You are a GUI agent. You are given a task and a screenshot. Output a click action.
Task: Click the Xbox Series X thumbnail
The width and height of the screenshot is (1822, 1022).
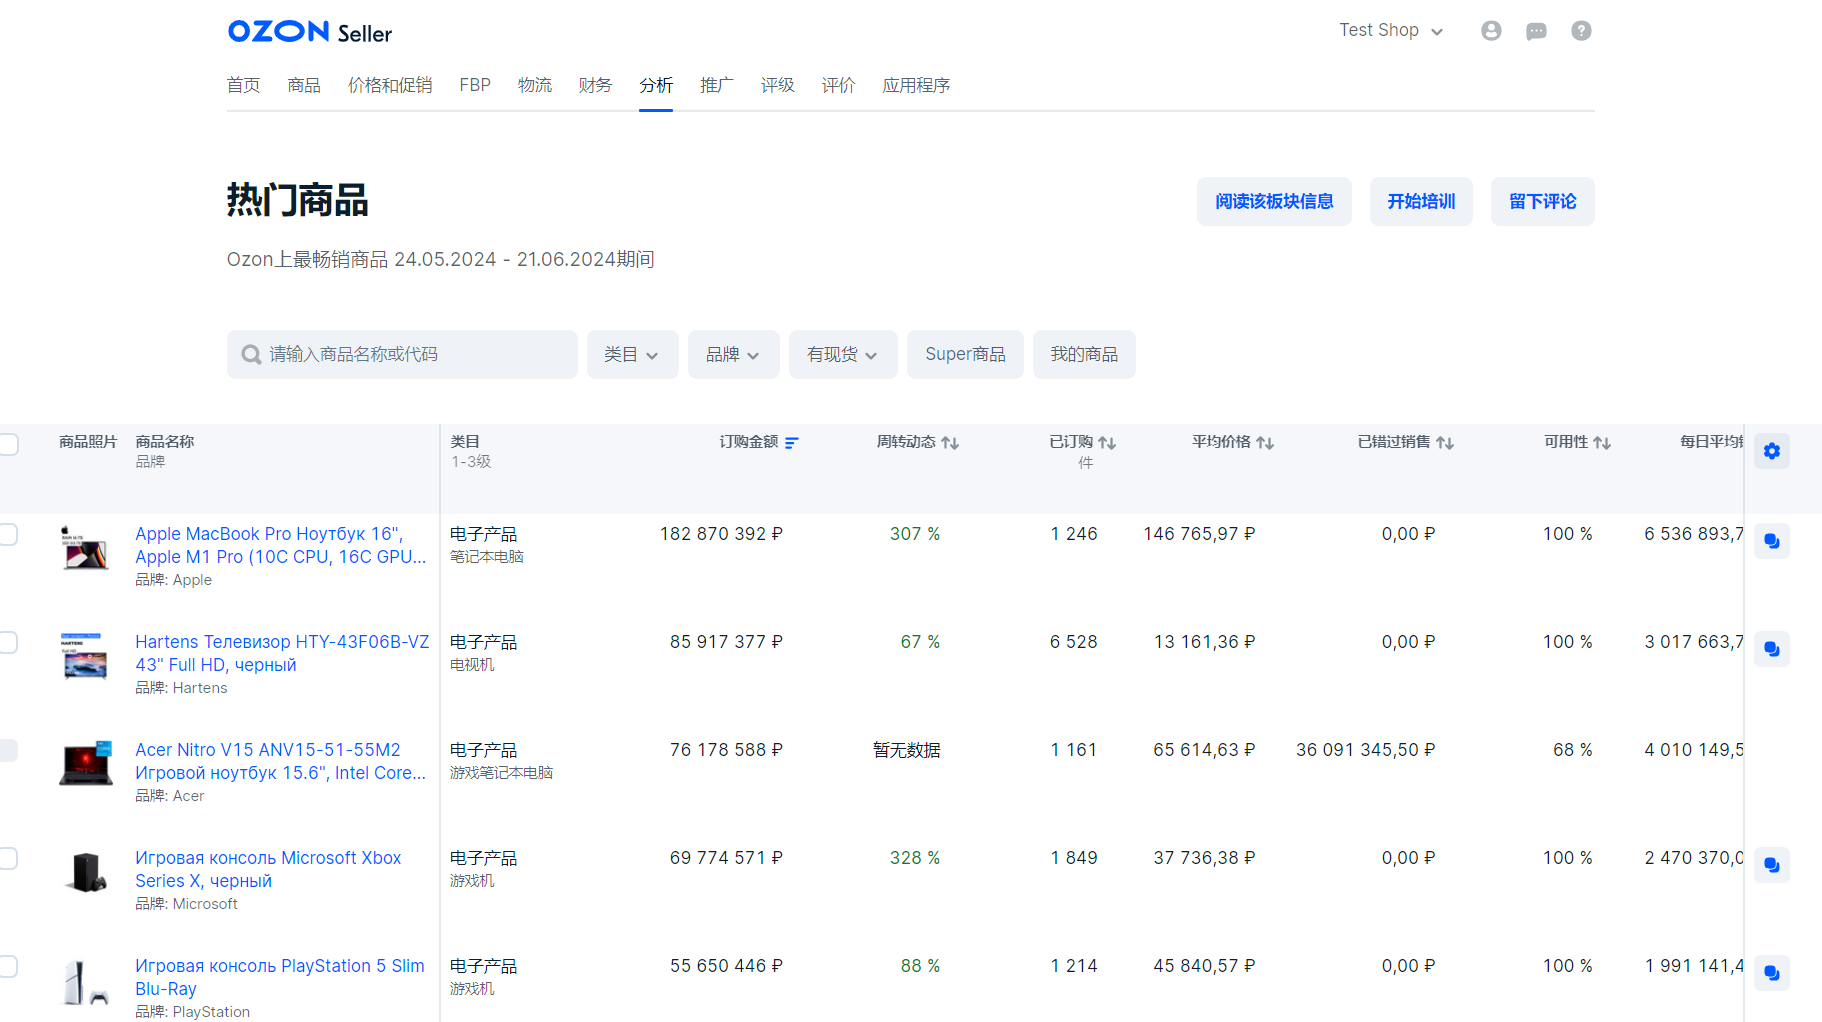pyautogui.click(x=85, y=872)
